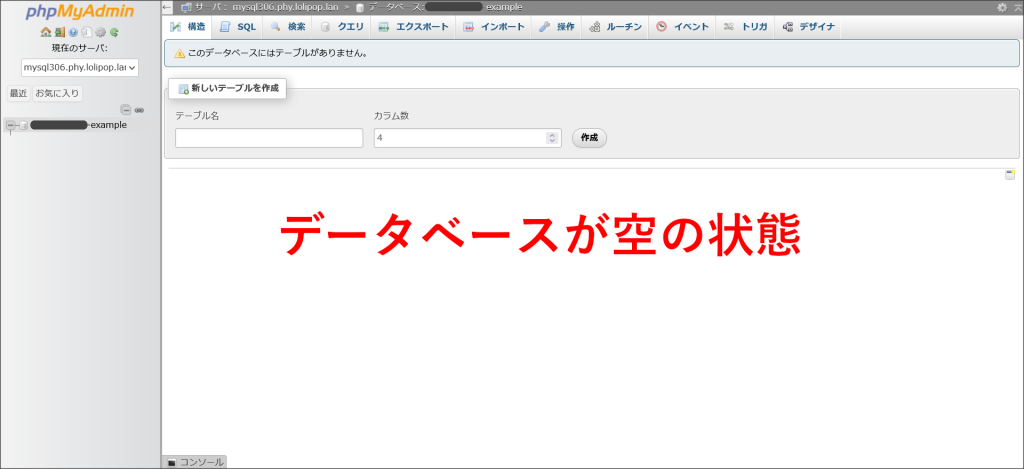Image resolution: width=1024 pixels, height=469 pixels.
Task: Click the database cylinder icon beside example
Action: tap(24, 125)
